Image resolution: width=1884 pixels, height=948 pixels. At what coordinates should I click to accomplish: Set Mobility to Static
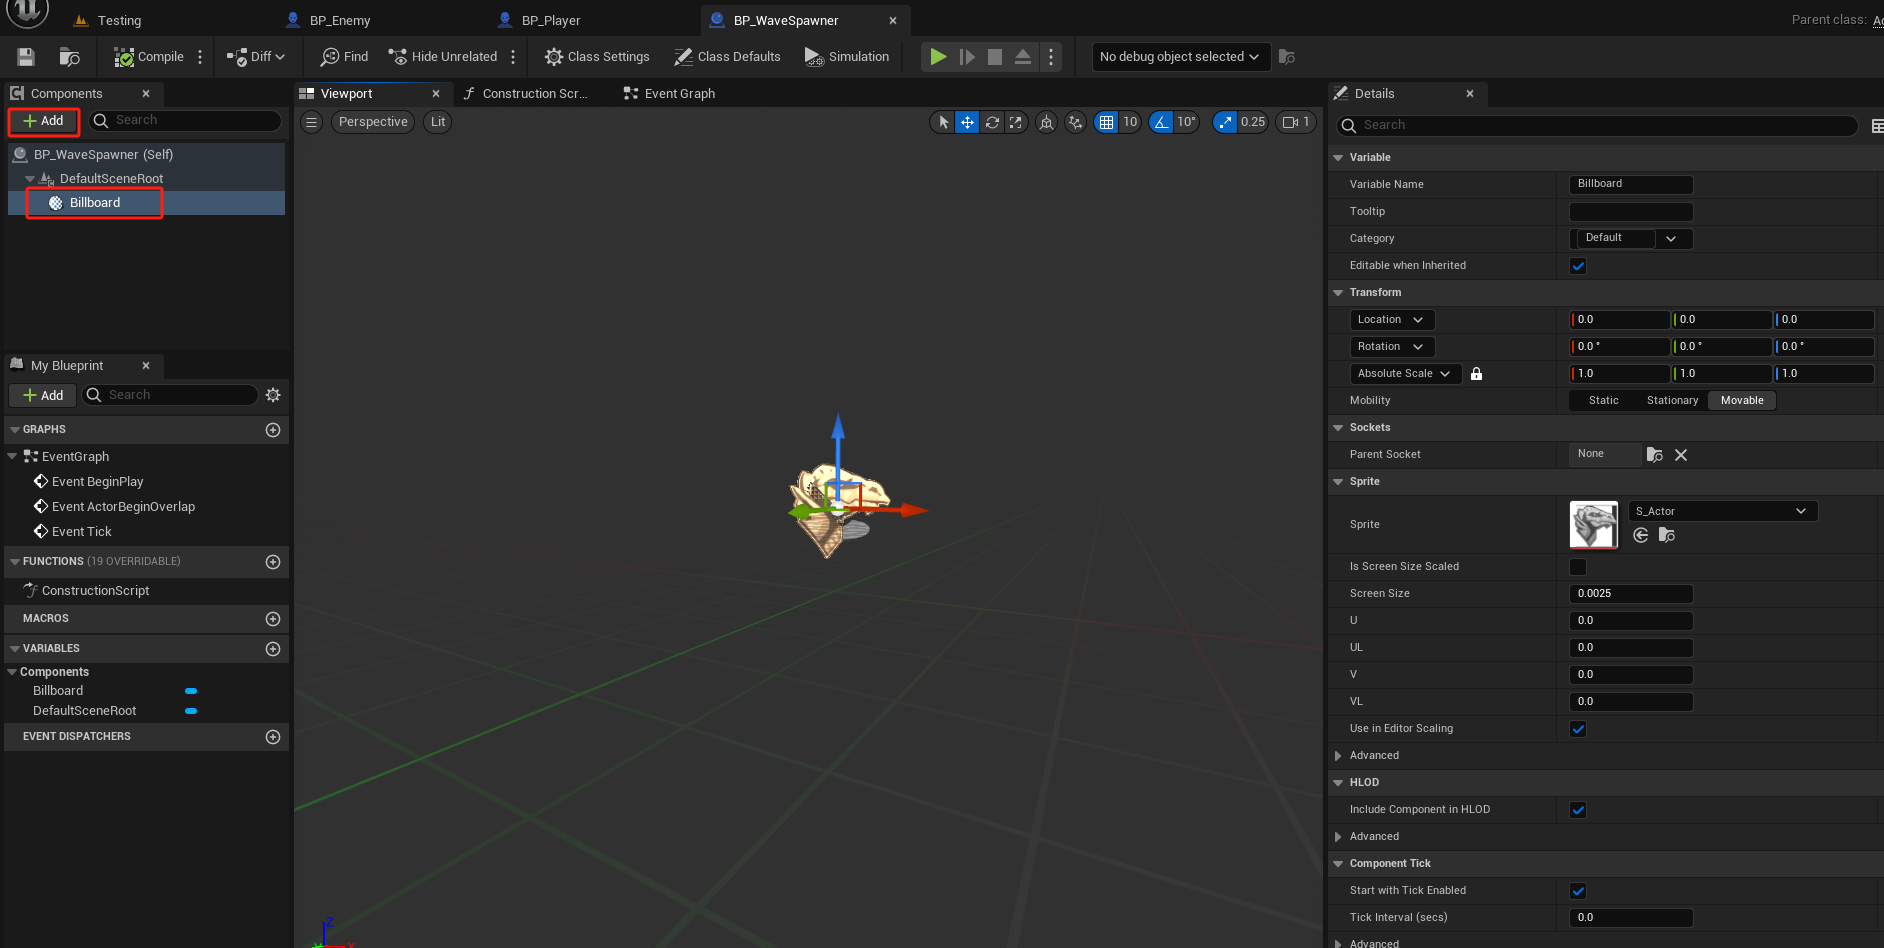1603,401
